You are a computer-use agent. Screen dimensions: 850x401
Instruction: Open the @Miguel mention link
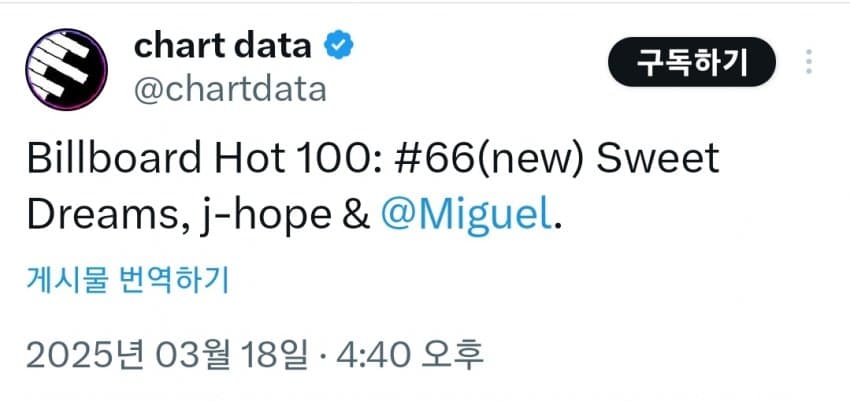pos(466,216)
